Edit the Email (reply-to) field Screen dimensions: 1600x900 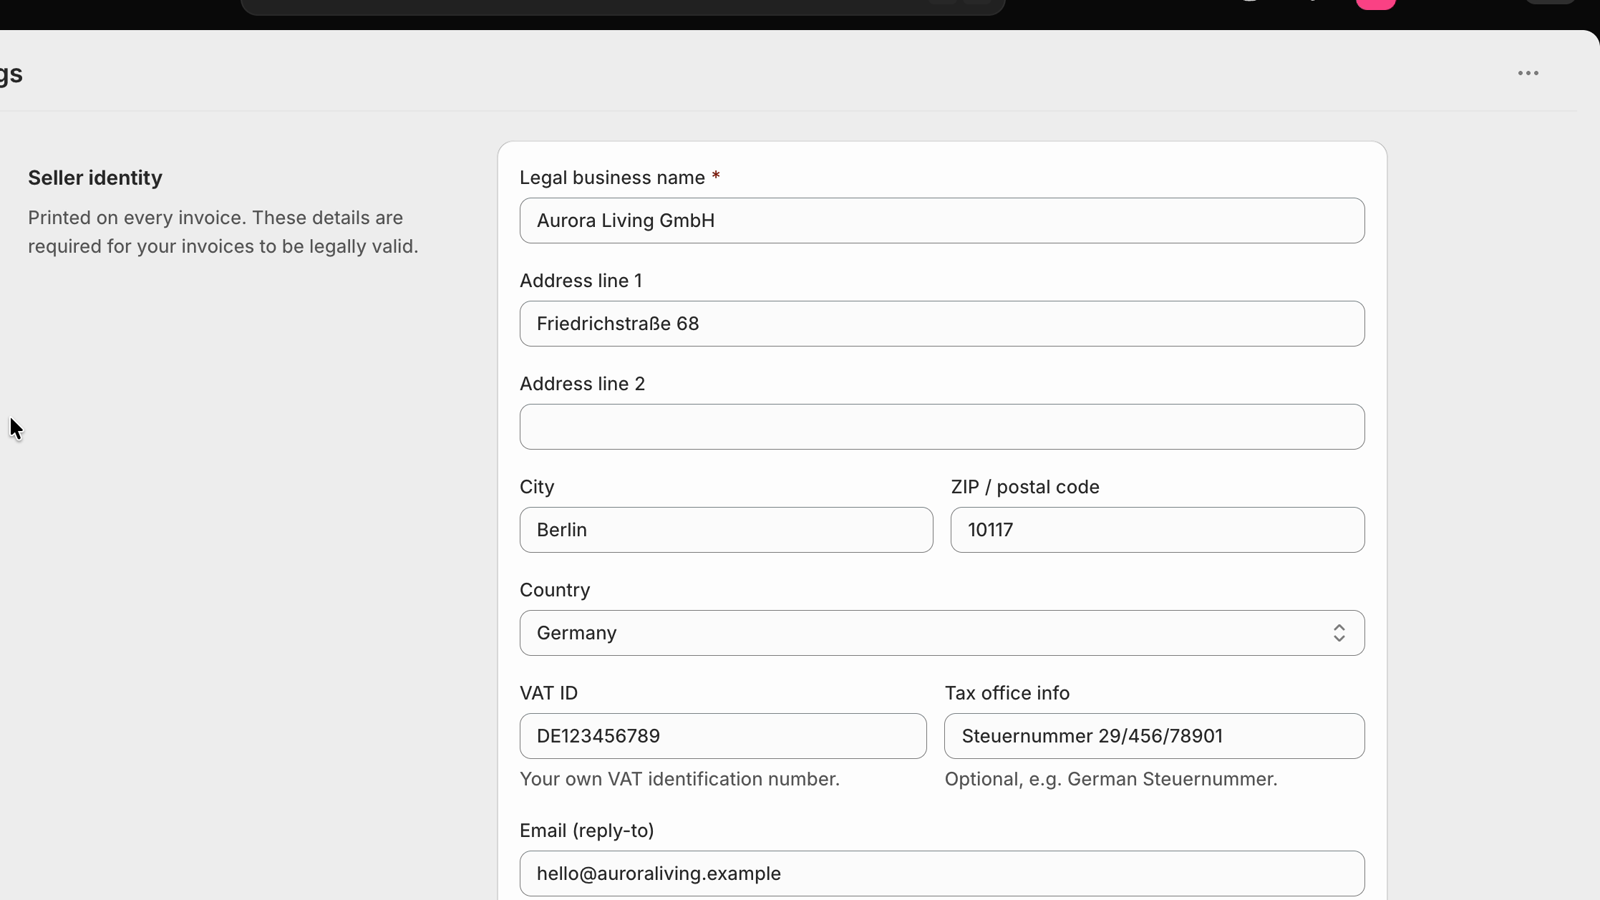[x=942, y=874]
